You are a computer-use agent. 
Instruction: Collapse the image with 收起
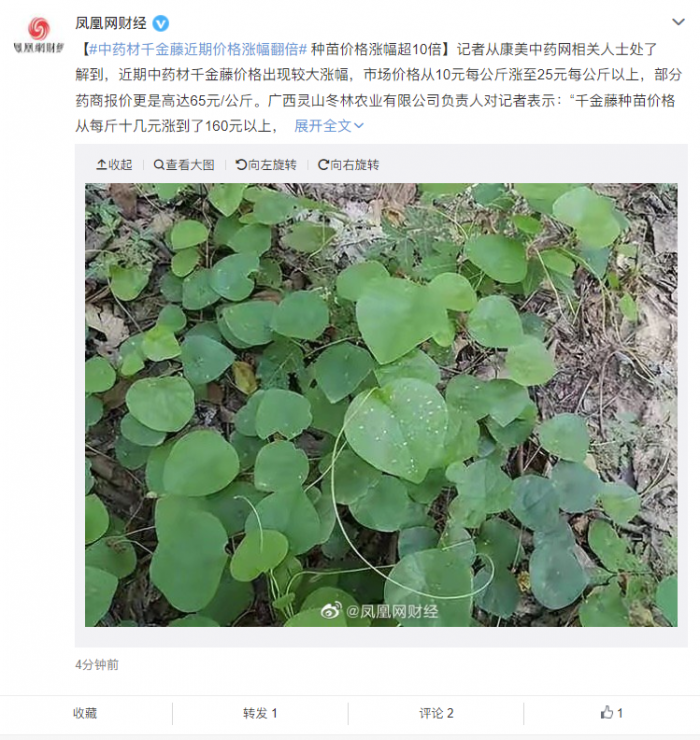coord(114,165)
